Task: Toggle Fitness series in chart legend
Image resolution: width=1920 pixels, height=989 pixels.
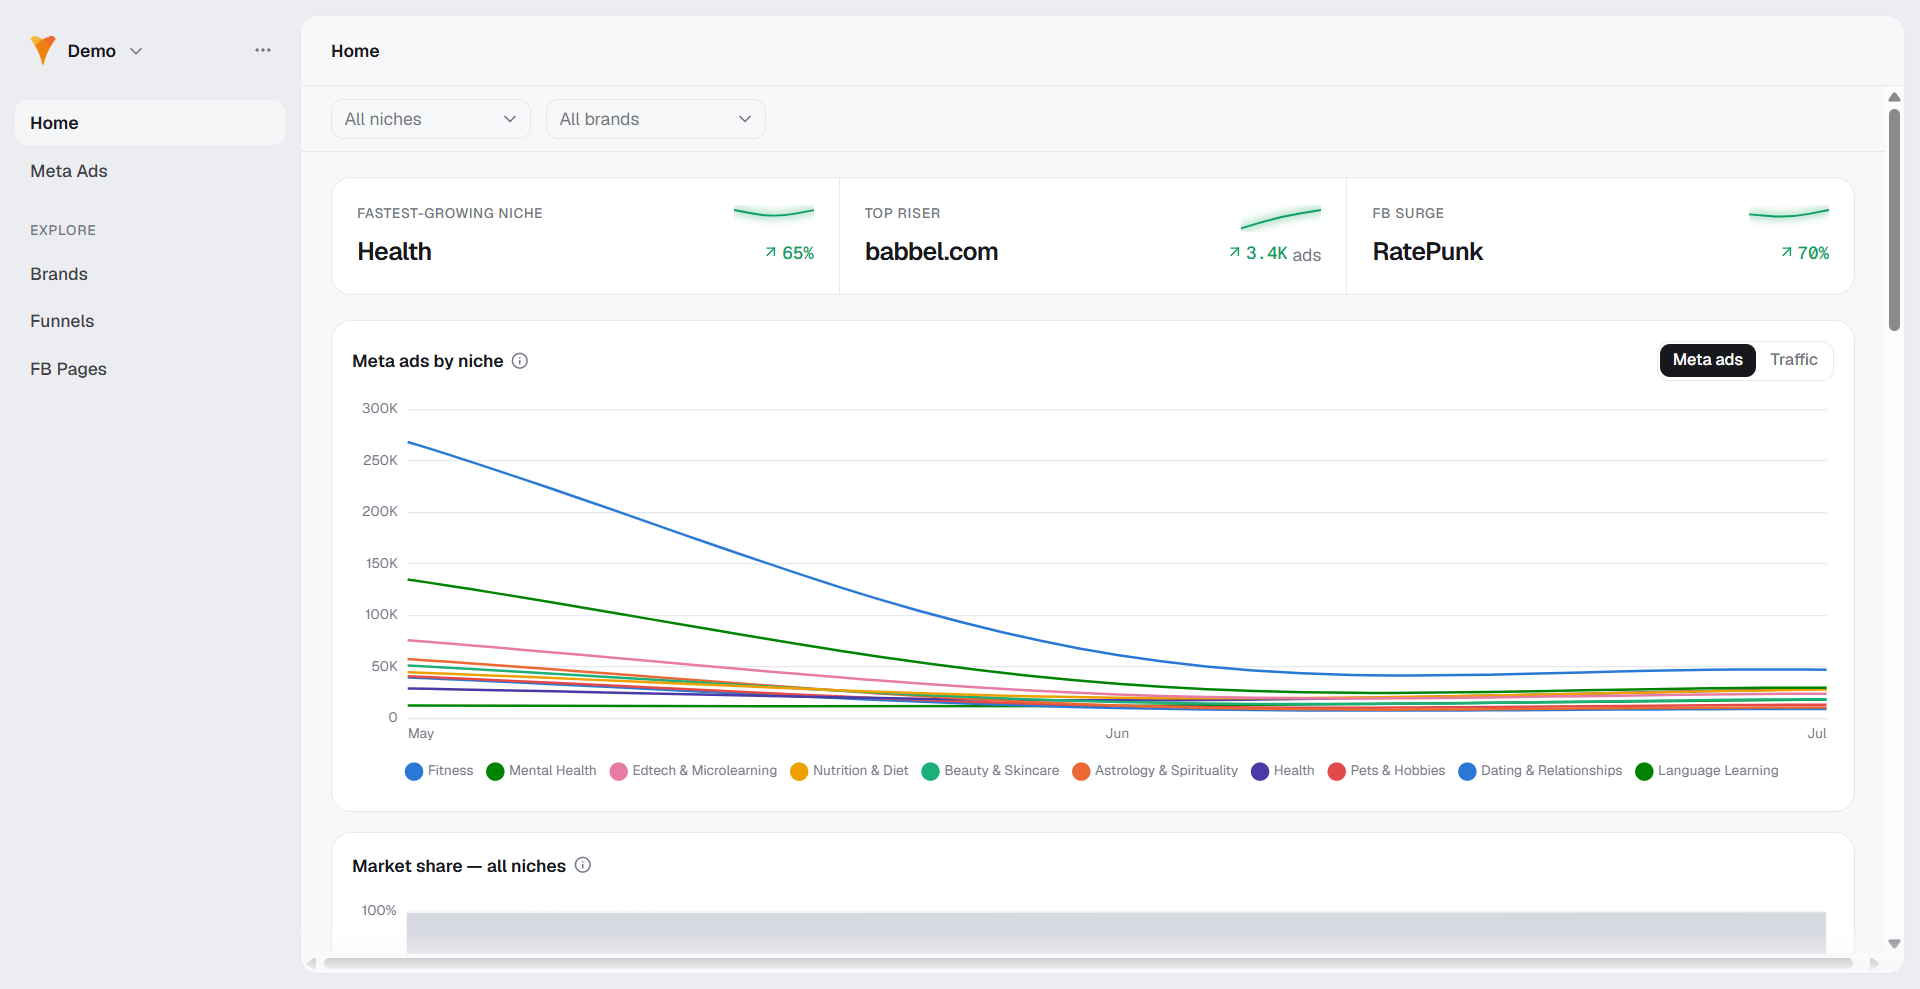Action: 439,771
